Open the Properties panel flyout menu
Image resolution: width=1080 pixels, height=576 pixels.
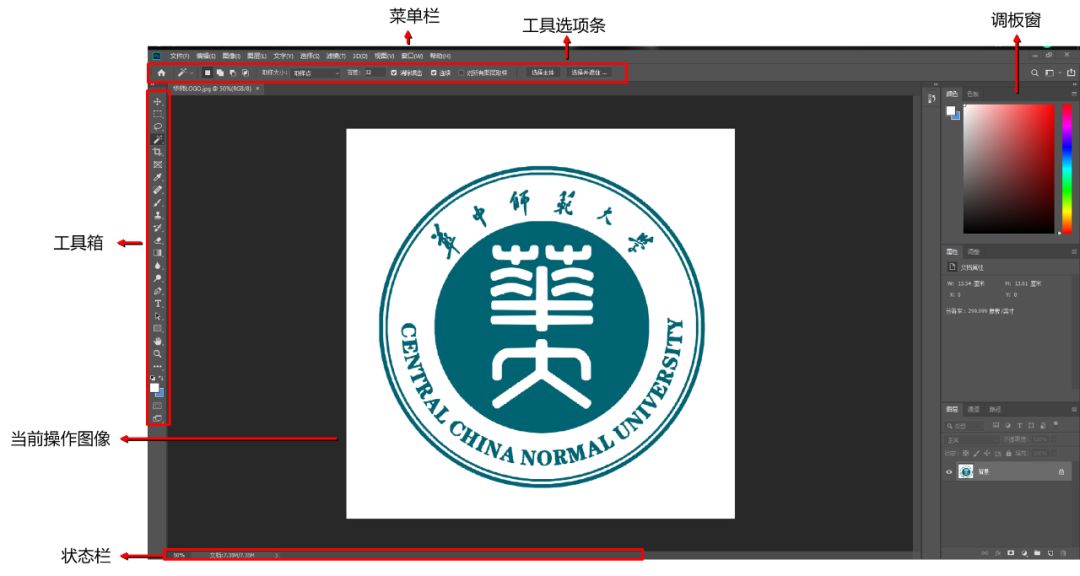1074,251
